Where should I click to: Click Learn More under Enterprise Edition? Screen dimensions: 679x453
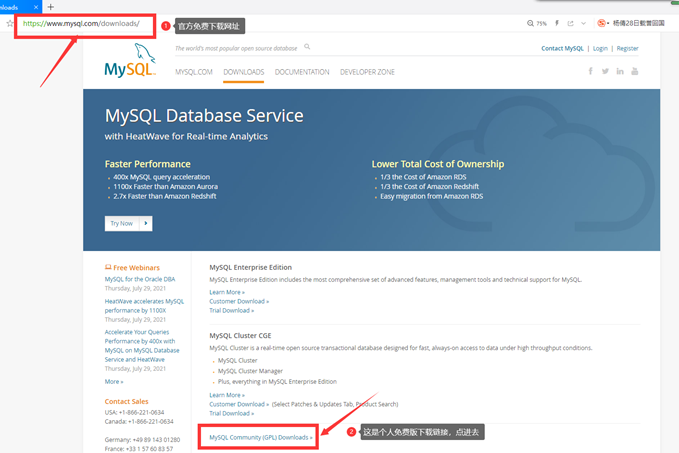point(227,292)
